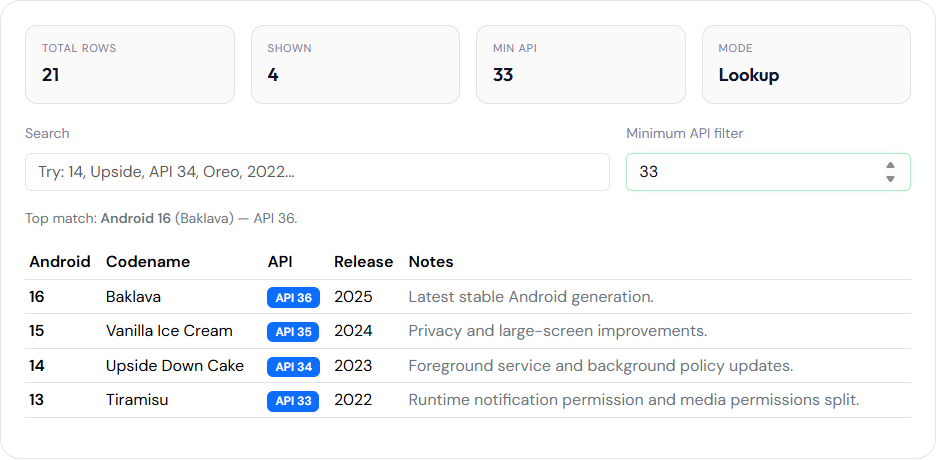Select the Vanilla Ice Cream cell
Image resolution: width=936 pixels, height=460 pixels.
pos(169,331)
